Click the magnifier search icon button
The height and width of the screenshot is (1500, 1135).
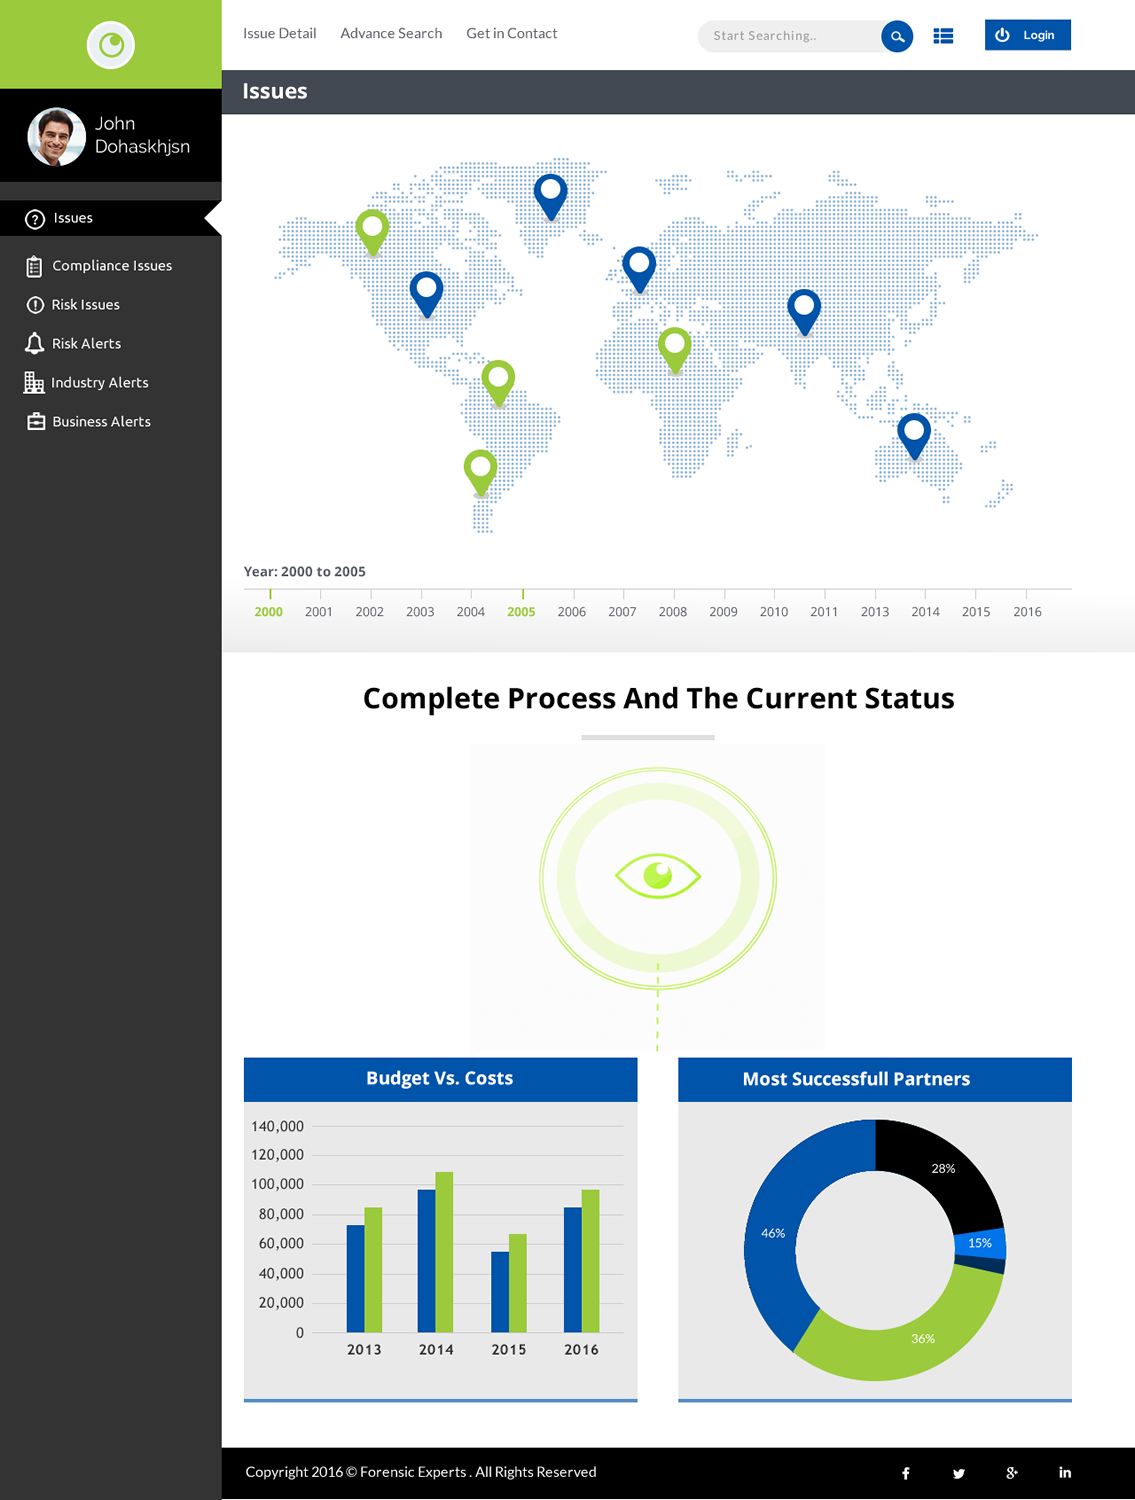tap(897, 36)
